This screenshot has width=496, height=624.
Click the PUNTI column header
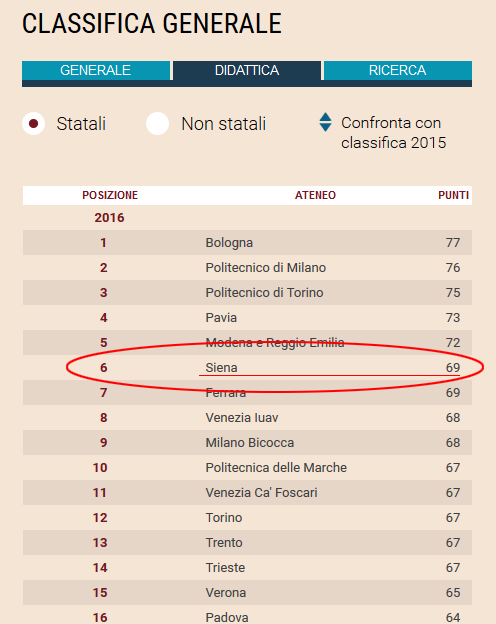453,195
